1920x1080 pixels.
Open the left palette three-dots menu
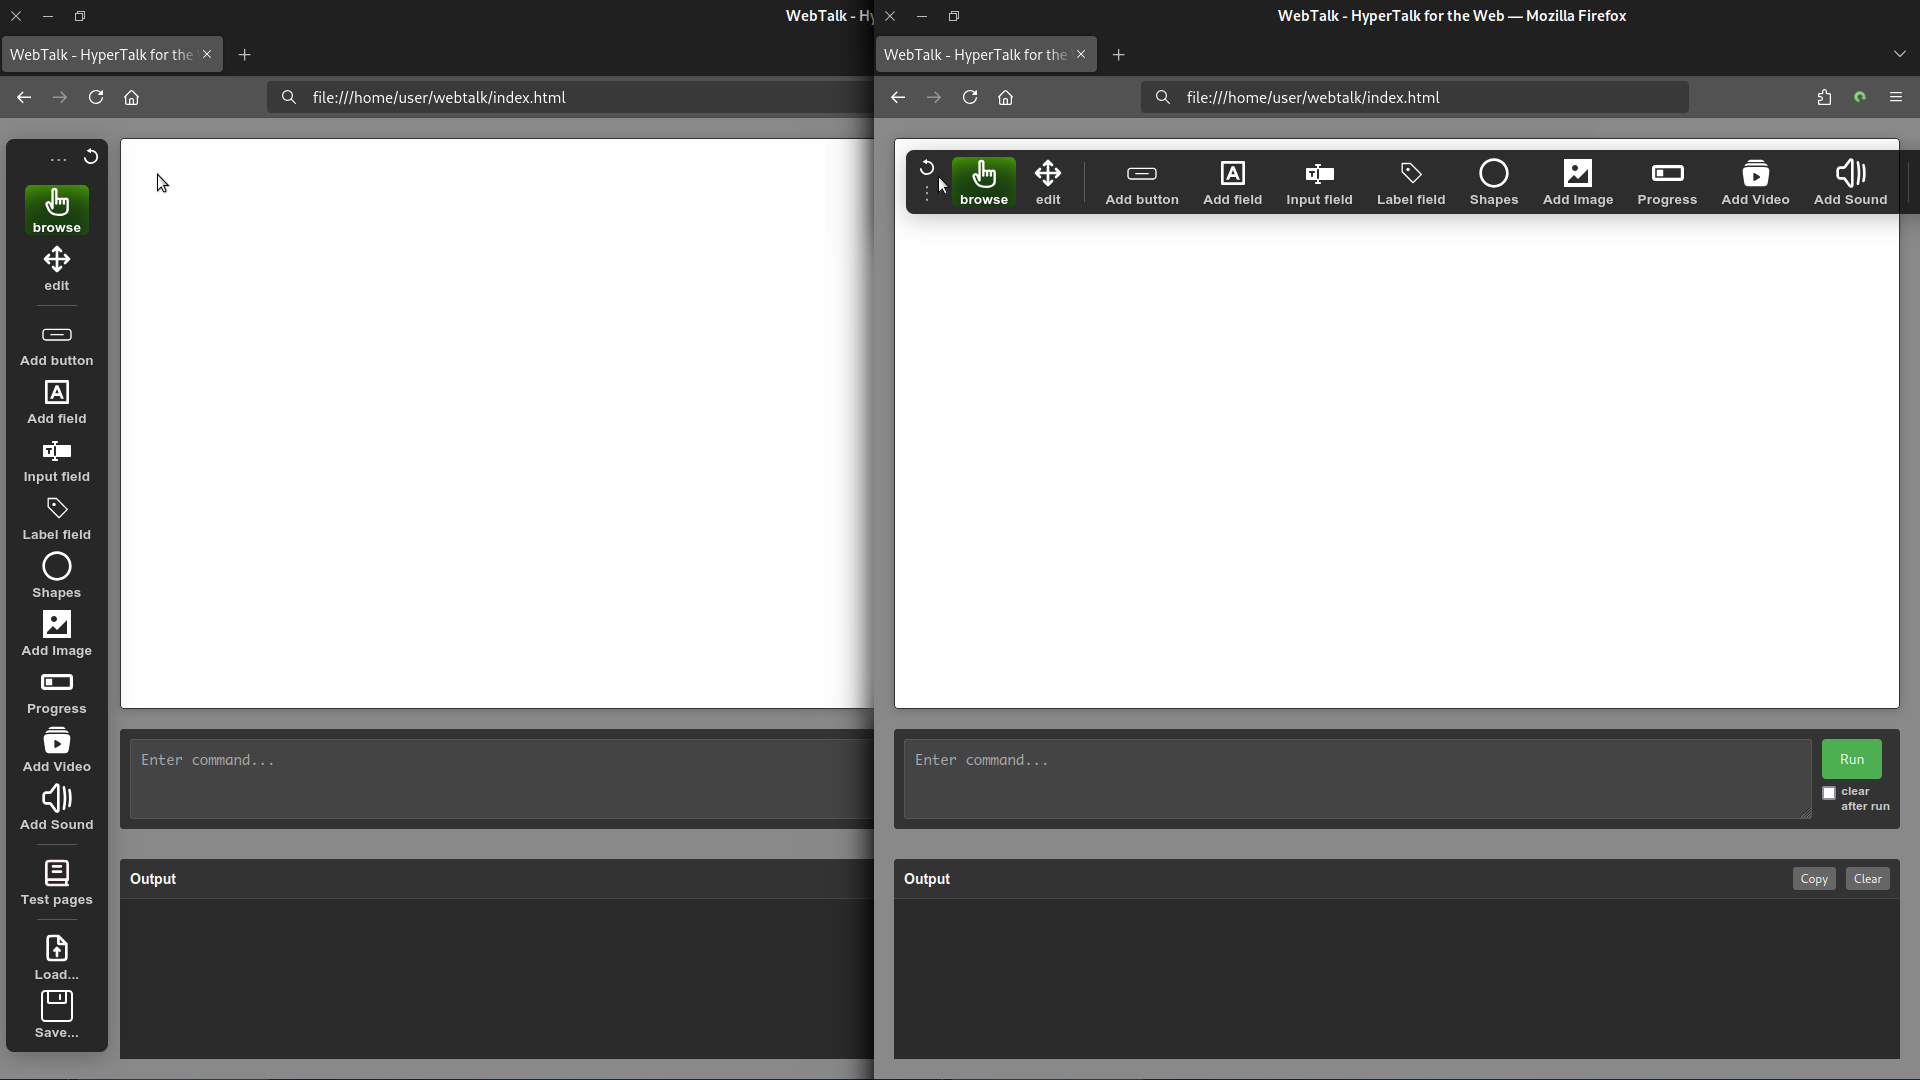tap(58, 159)
